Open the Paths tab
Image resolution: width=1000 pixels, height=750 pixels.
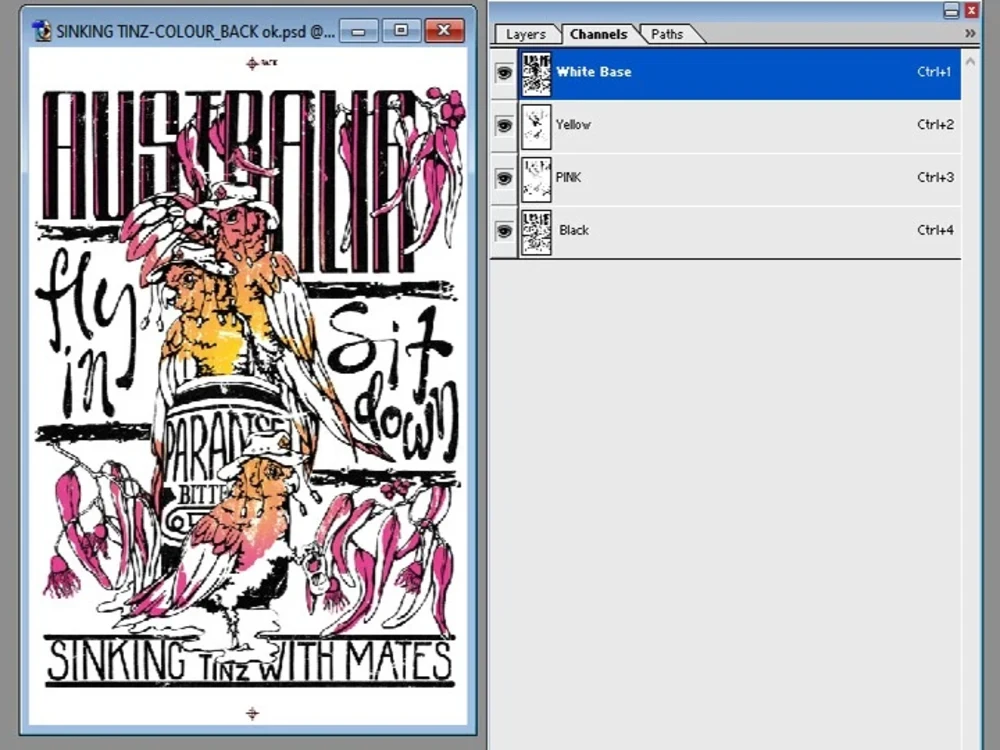(664, 33)
